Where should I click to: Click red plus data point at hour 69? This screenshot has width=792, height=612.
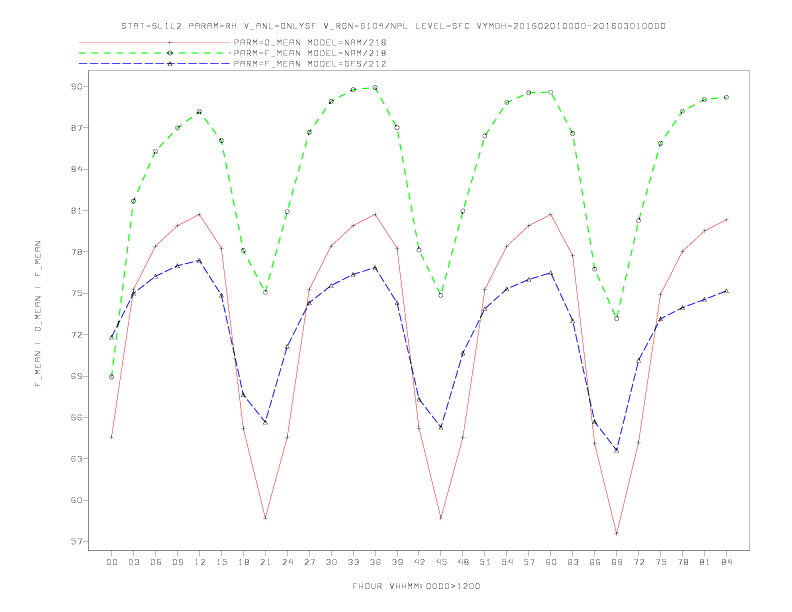[617, 533]
